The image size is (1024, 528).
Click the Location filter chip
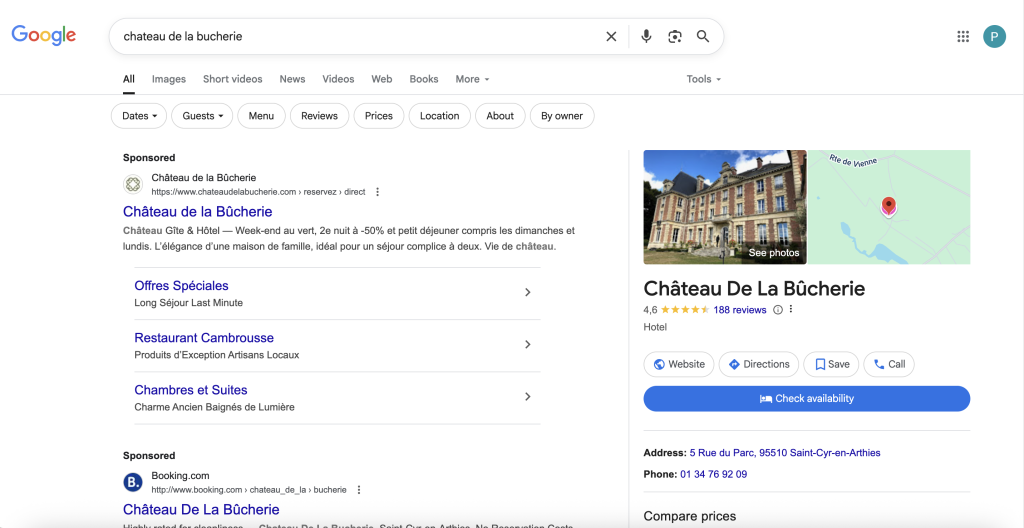click(x=440, y=116)
